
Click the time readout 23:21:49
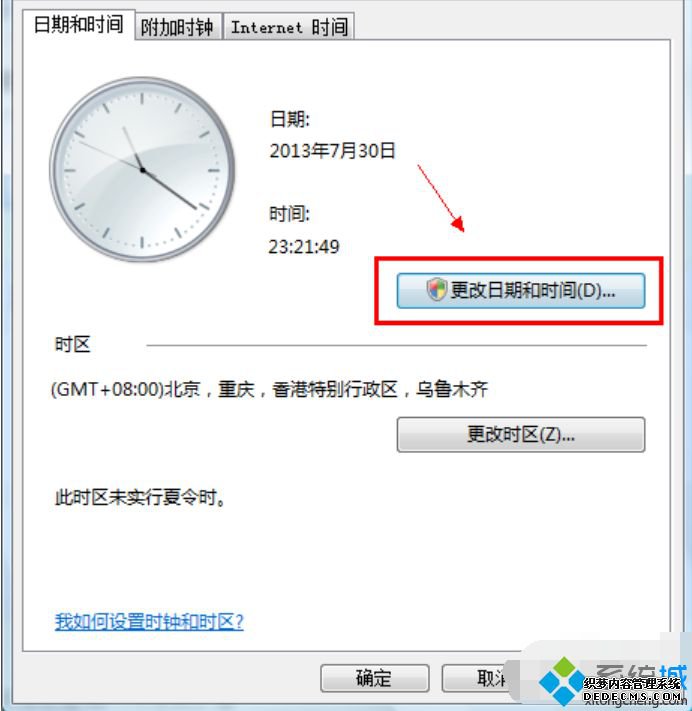click(x=304, y=247)
